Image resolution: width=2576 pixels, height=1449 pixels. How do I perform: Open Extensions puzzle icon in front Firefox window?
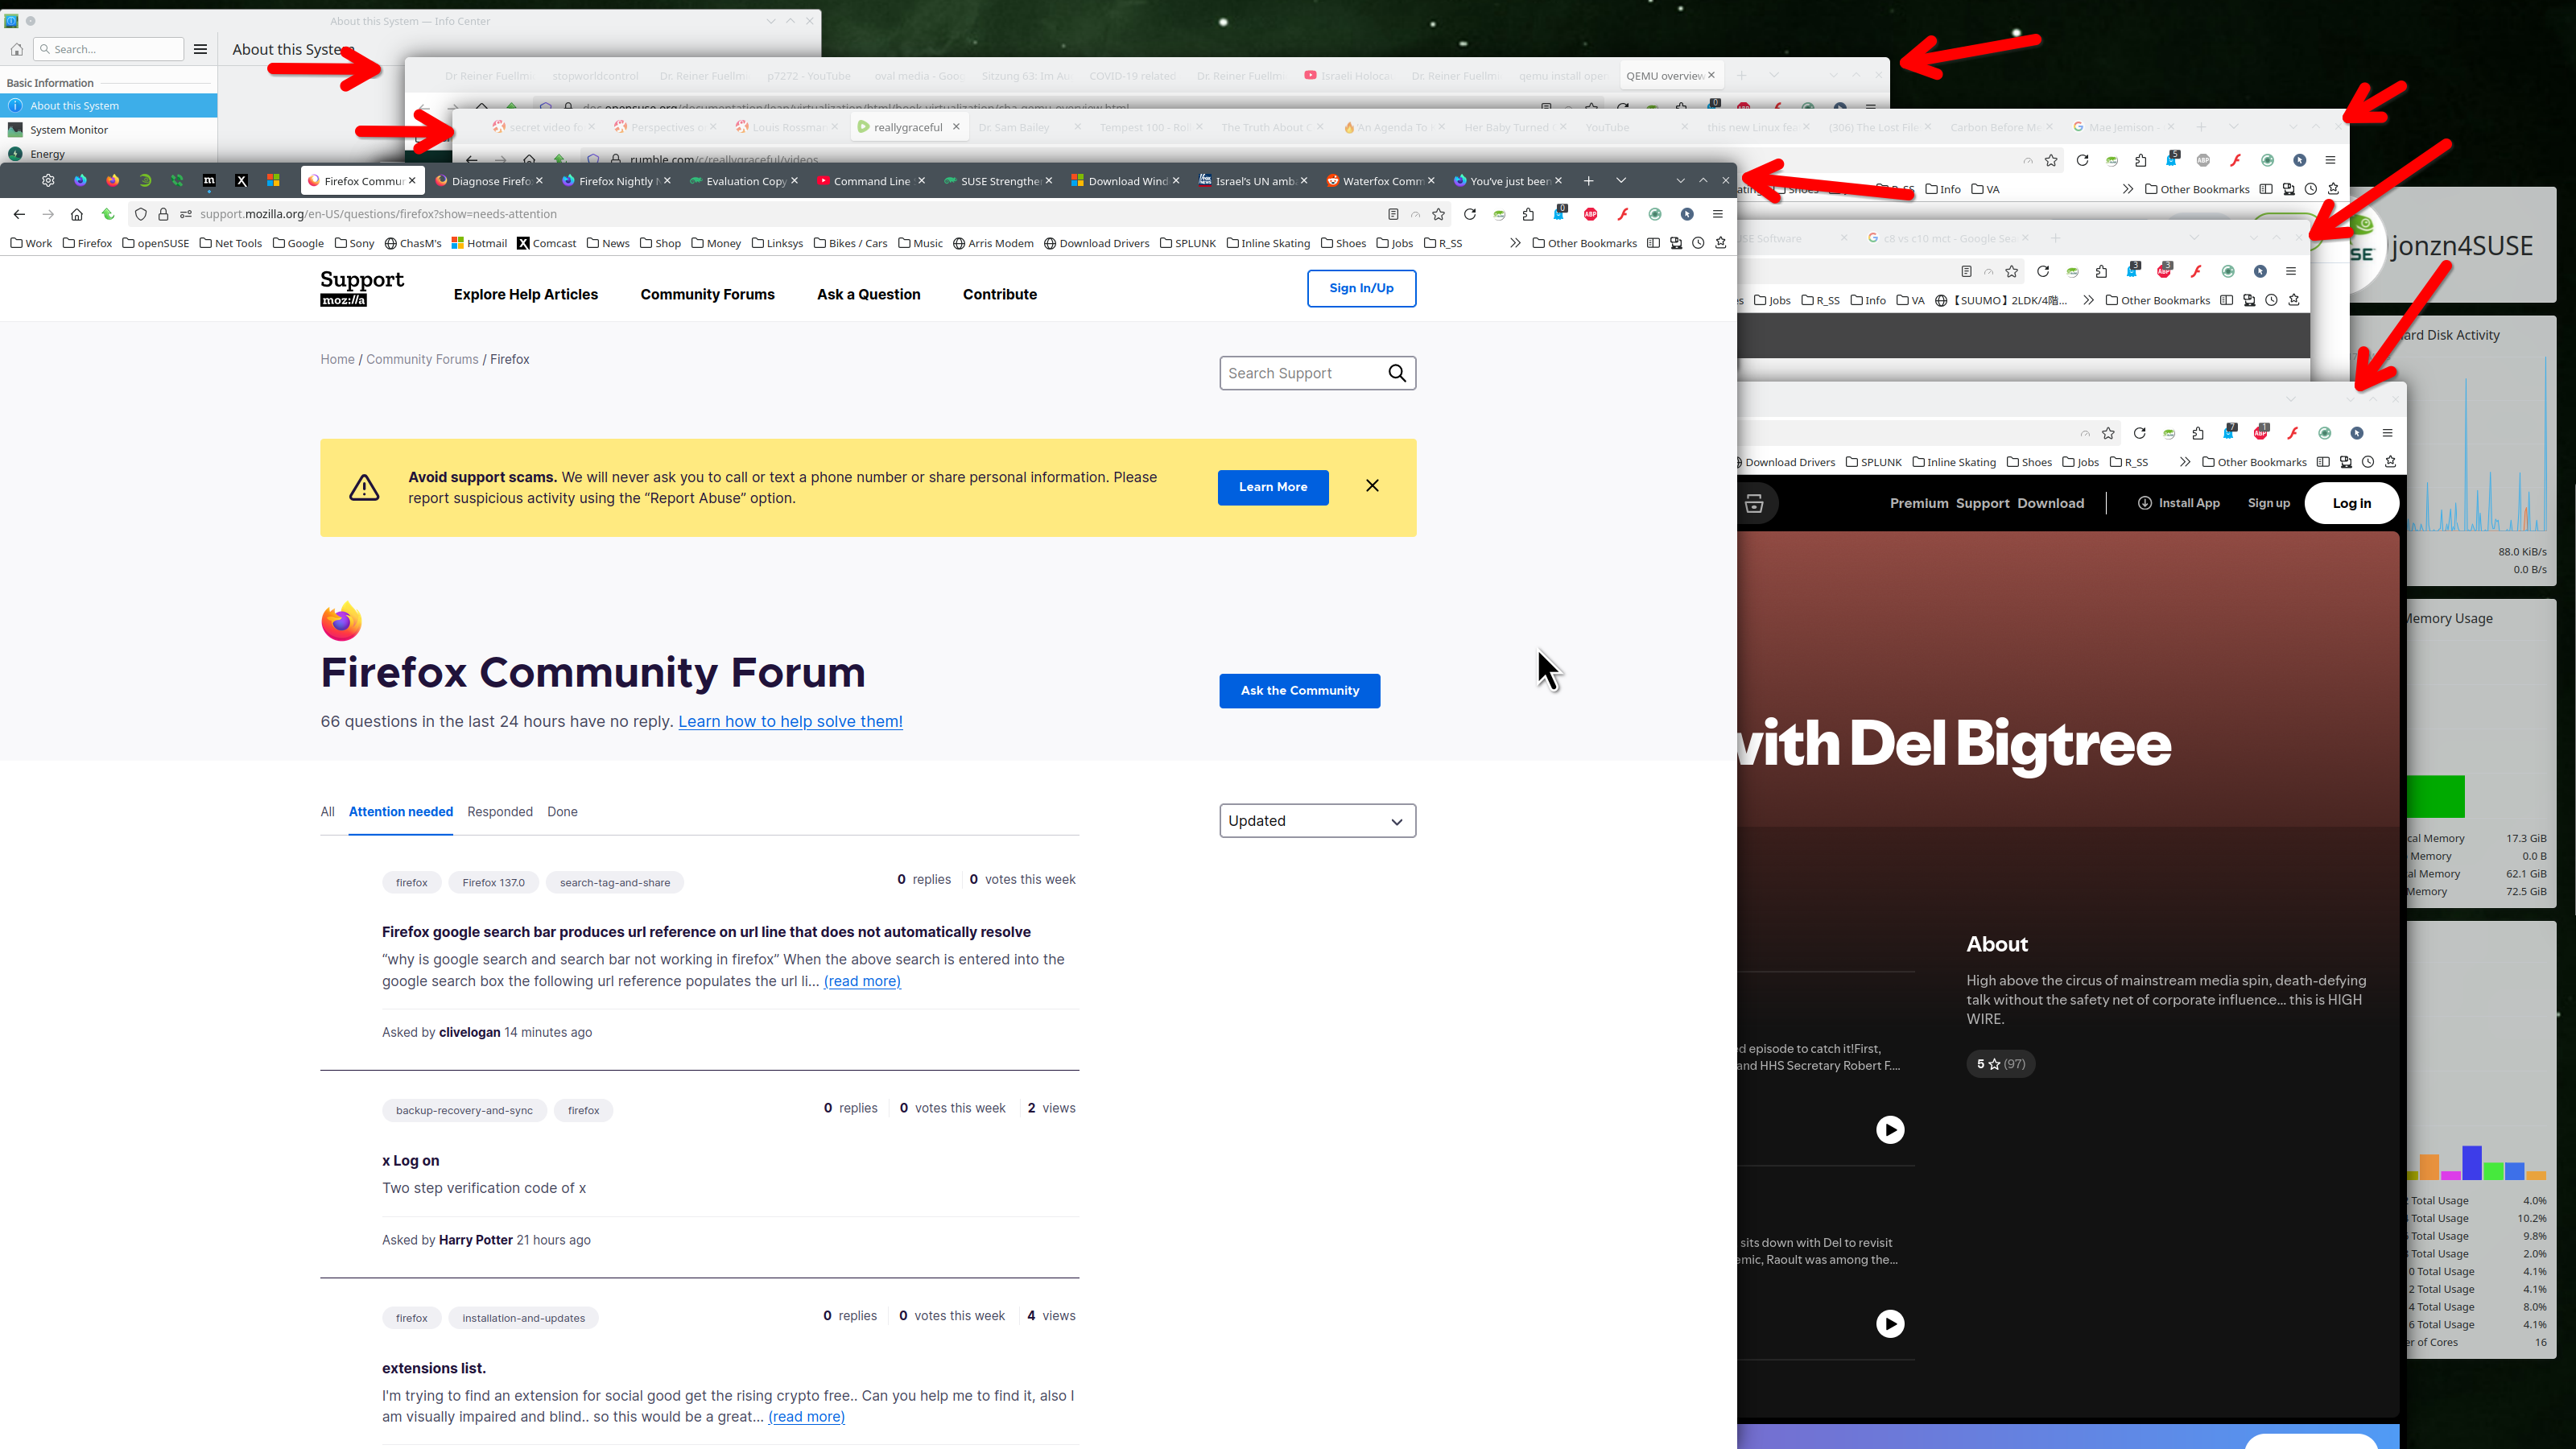pyautogui.click(x=1528, y=214)
